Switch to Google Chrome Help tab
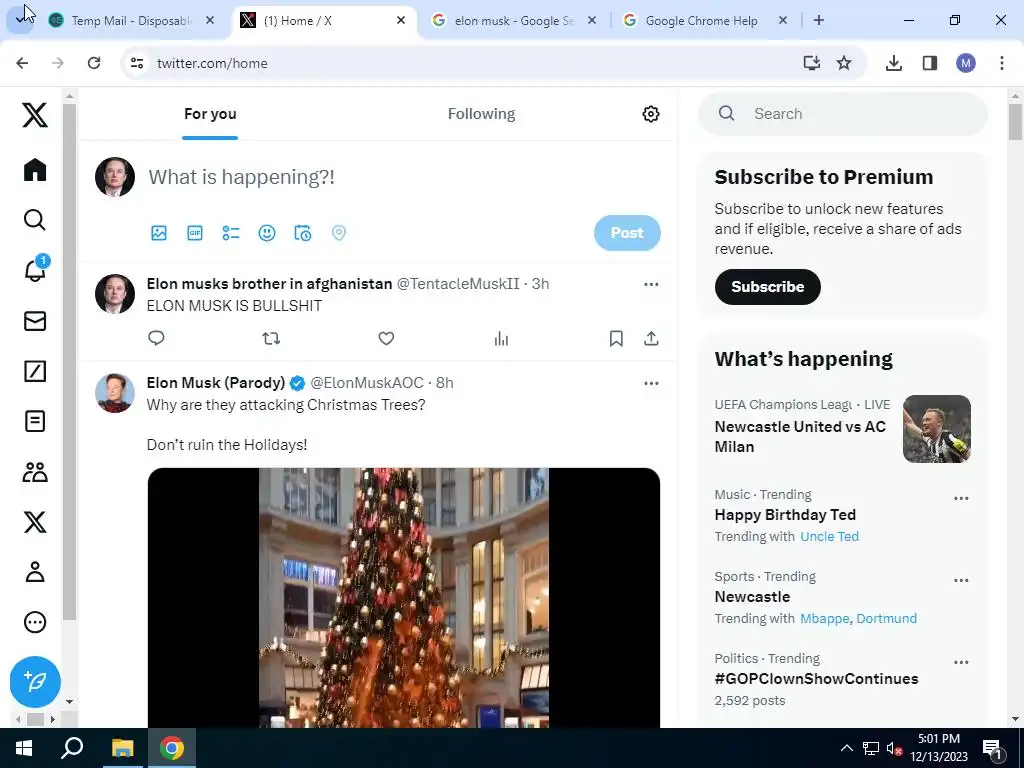This screenshot has width=1024, height=768. point(705,21)
